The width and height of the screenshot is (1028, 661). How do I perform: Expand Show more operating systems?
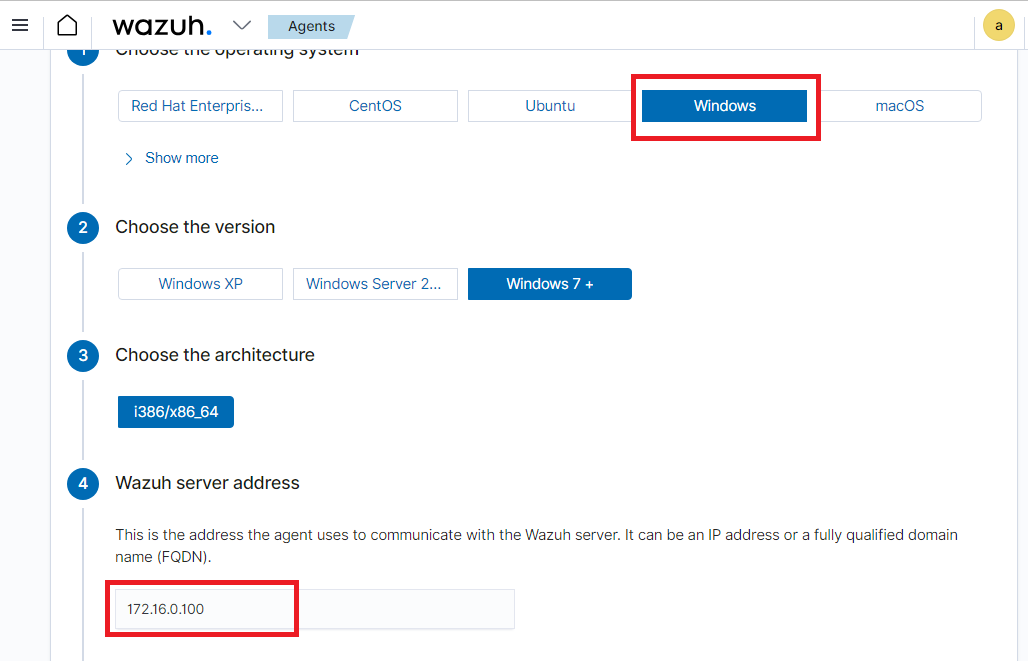182,158
